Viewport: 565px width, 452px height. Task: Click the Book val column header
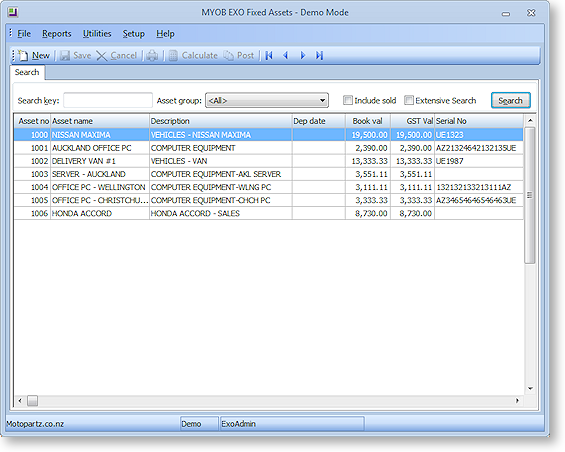tap(368, 121)
